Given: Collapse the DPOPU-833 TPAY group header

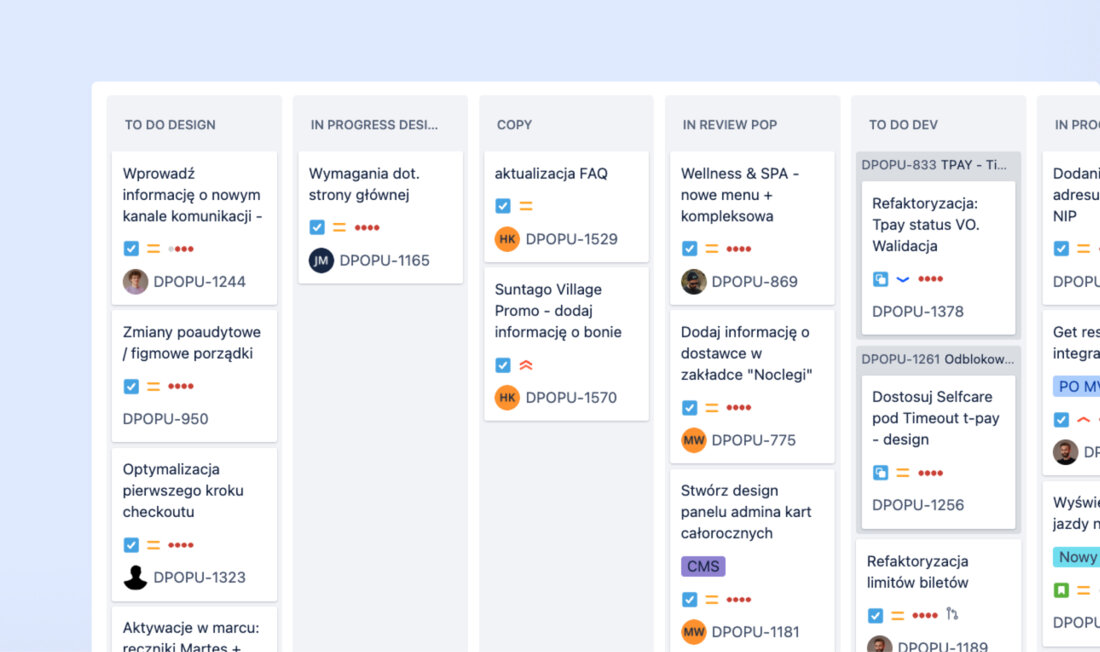Looking at the screenshot, I should tap(937, 165).
